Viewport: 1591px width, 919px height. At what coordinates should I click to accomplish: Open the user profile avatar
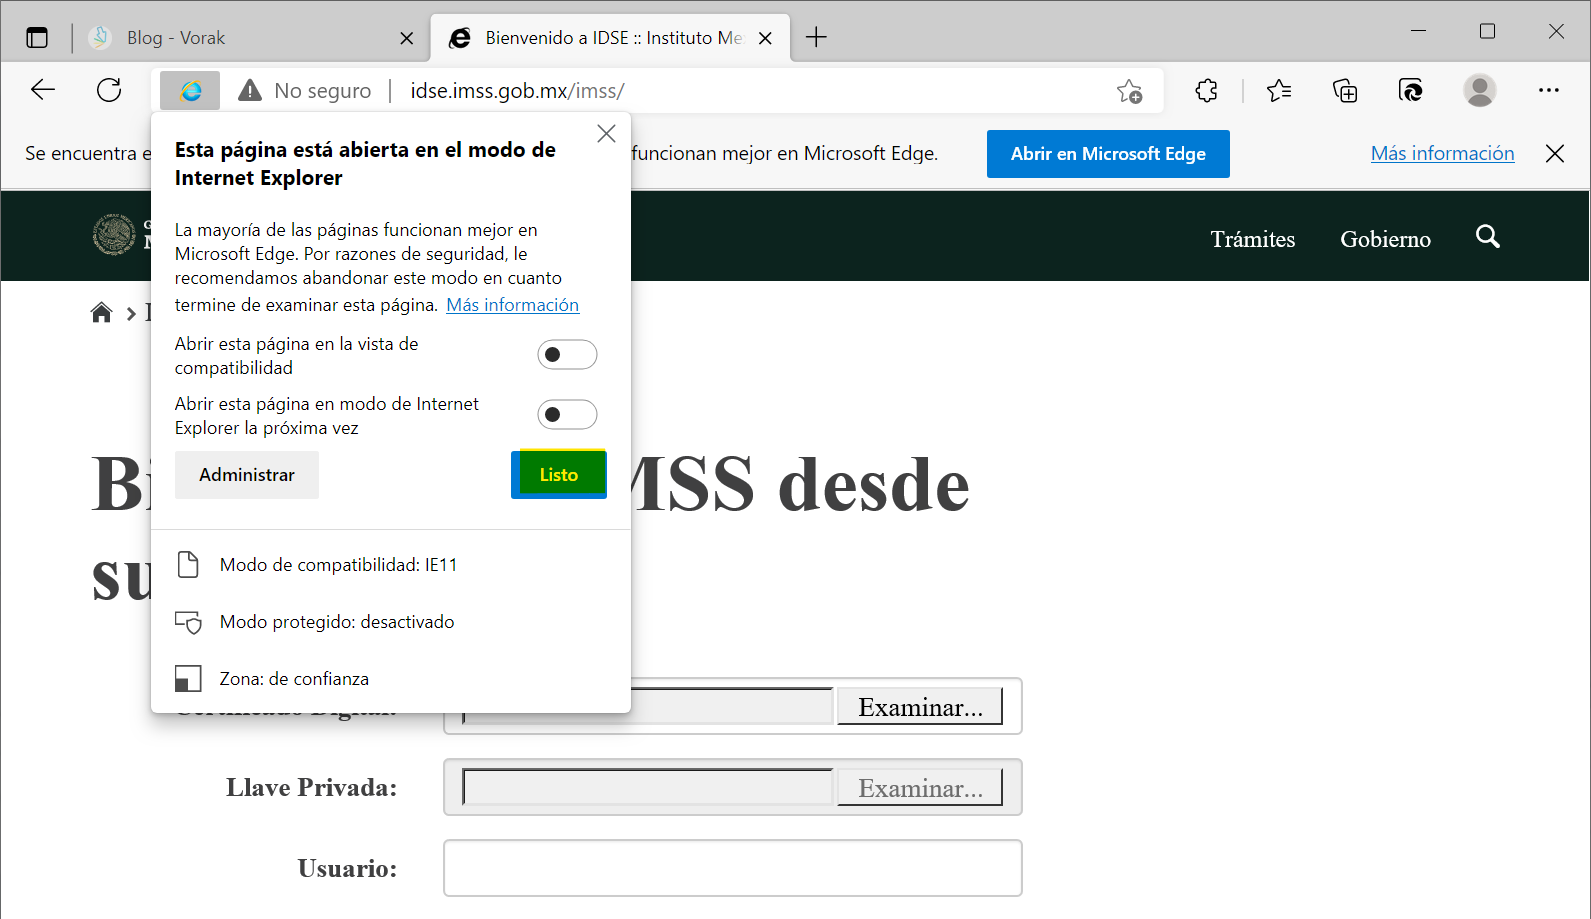click(1479, 91)
